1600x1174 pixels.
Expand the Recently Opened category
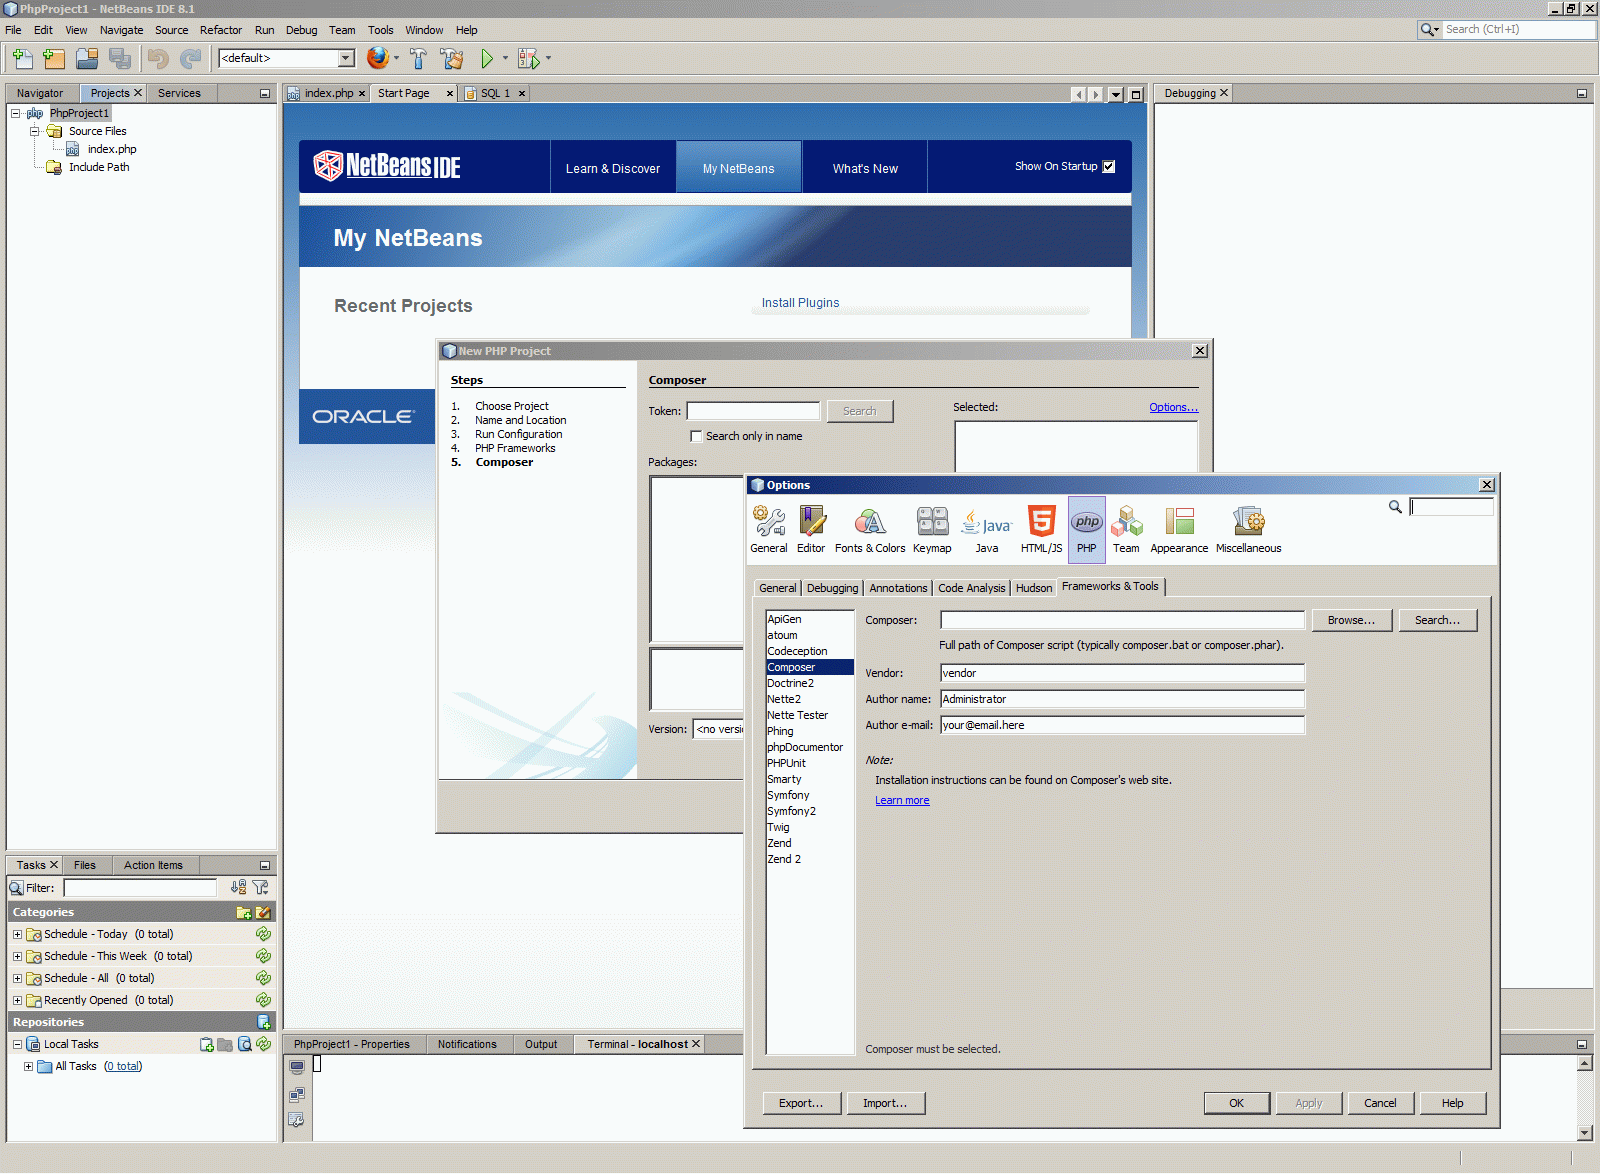coord(17,1000)
